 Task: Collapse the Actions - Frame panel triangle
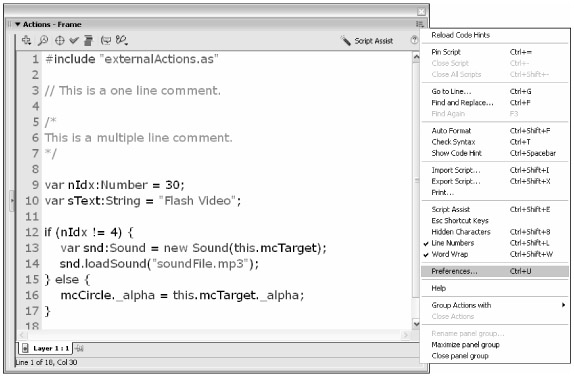click(18, 25)
